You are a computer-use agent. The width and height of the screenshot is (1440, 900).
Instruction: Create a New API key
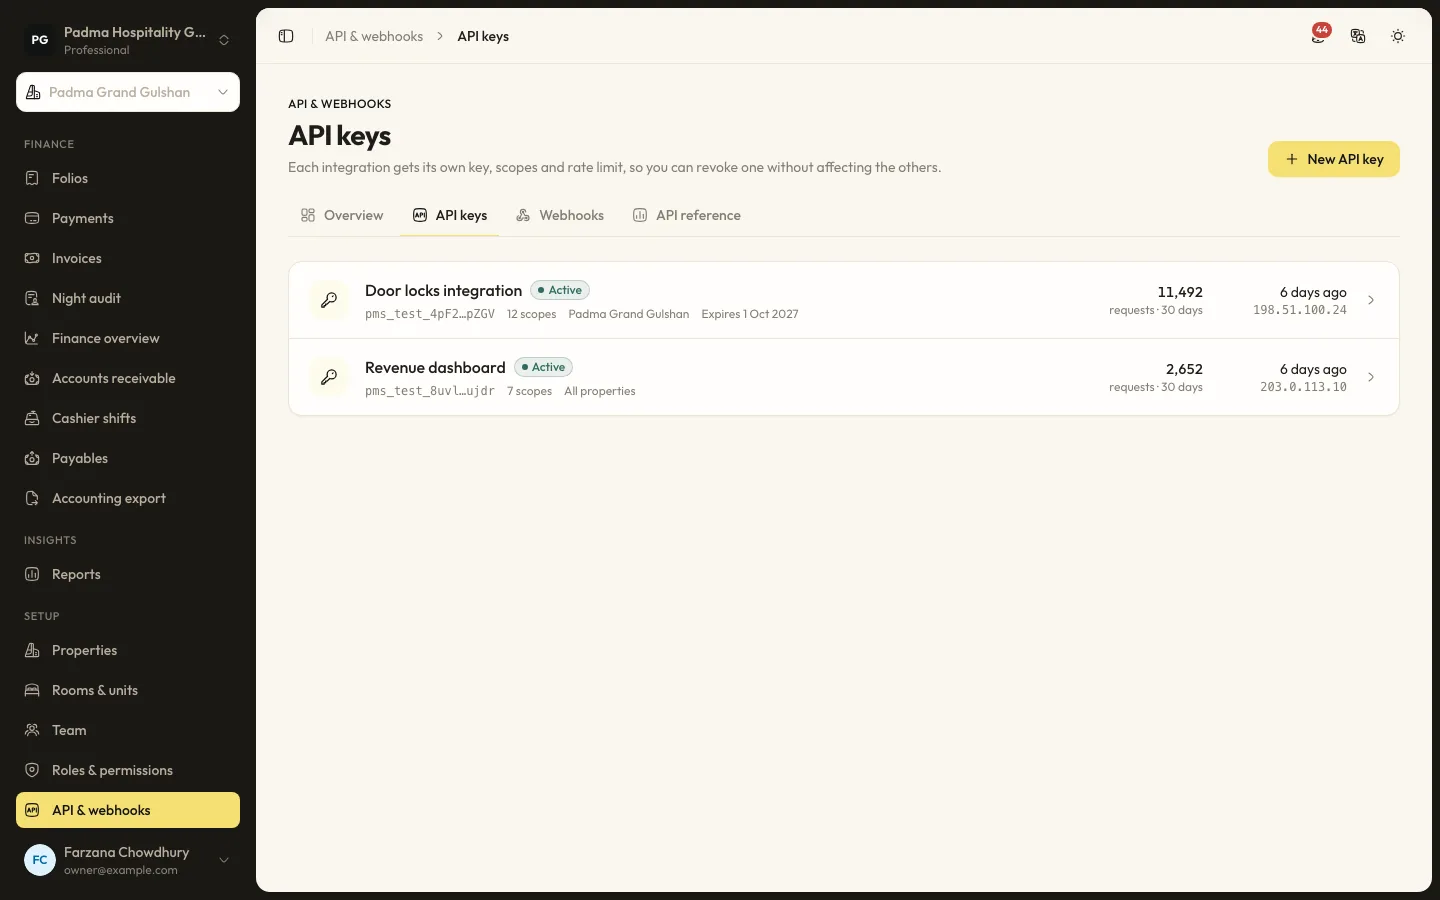coord(1334,159)
